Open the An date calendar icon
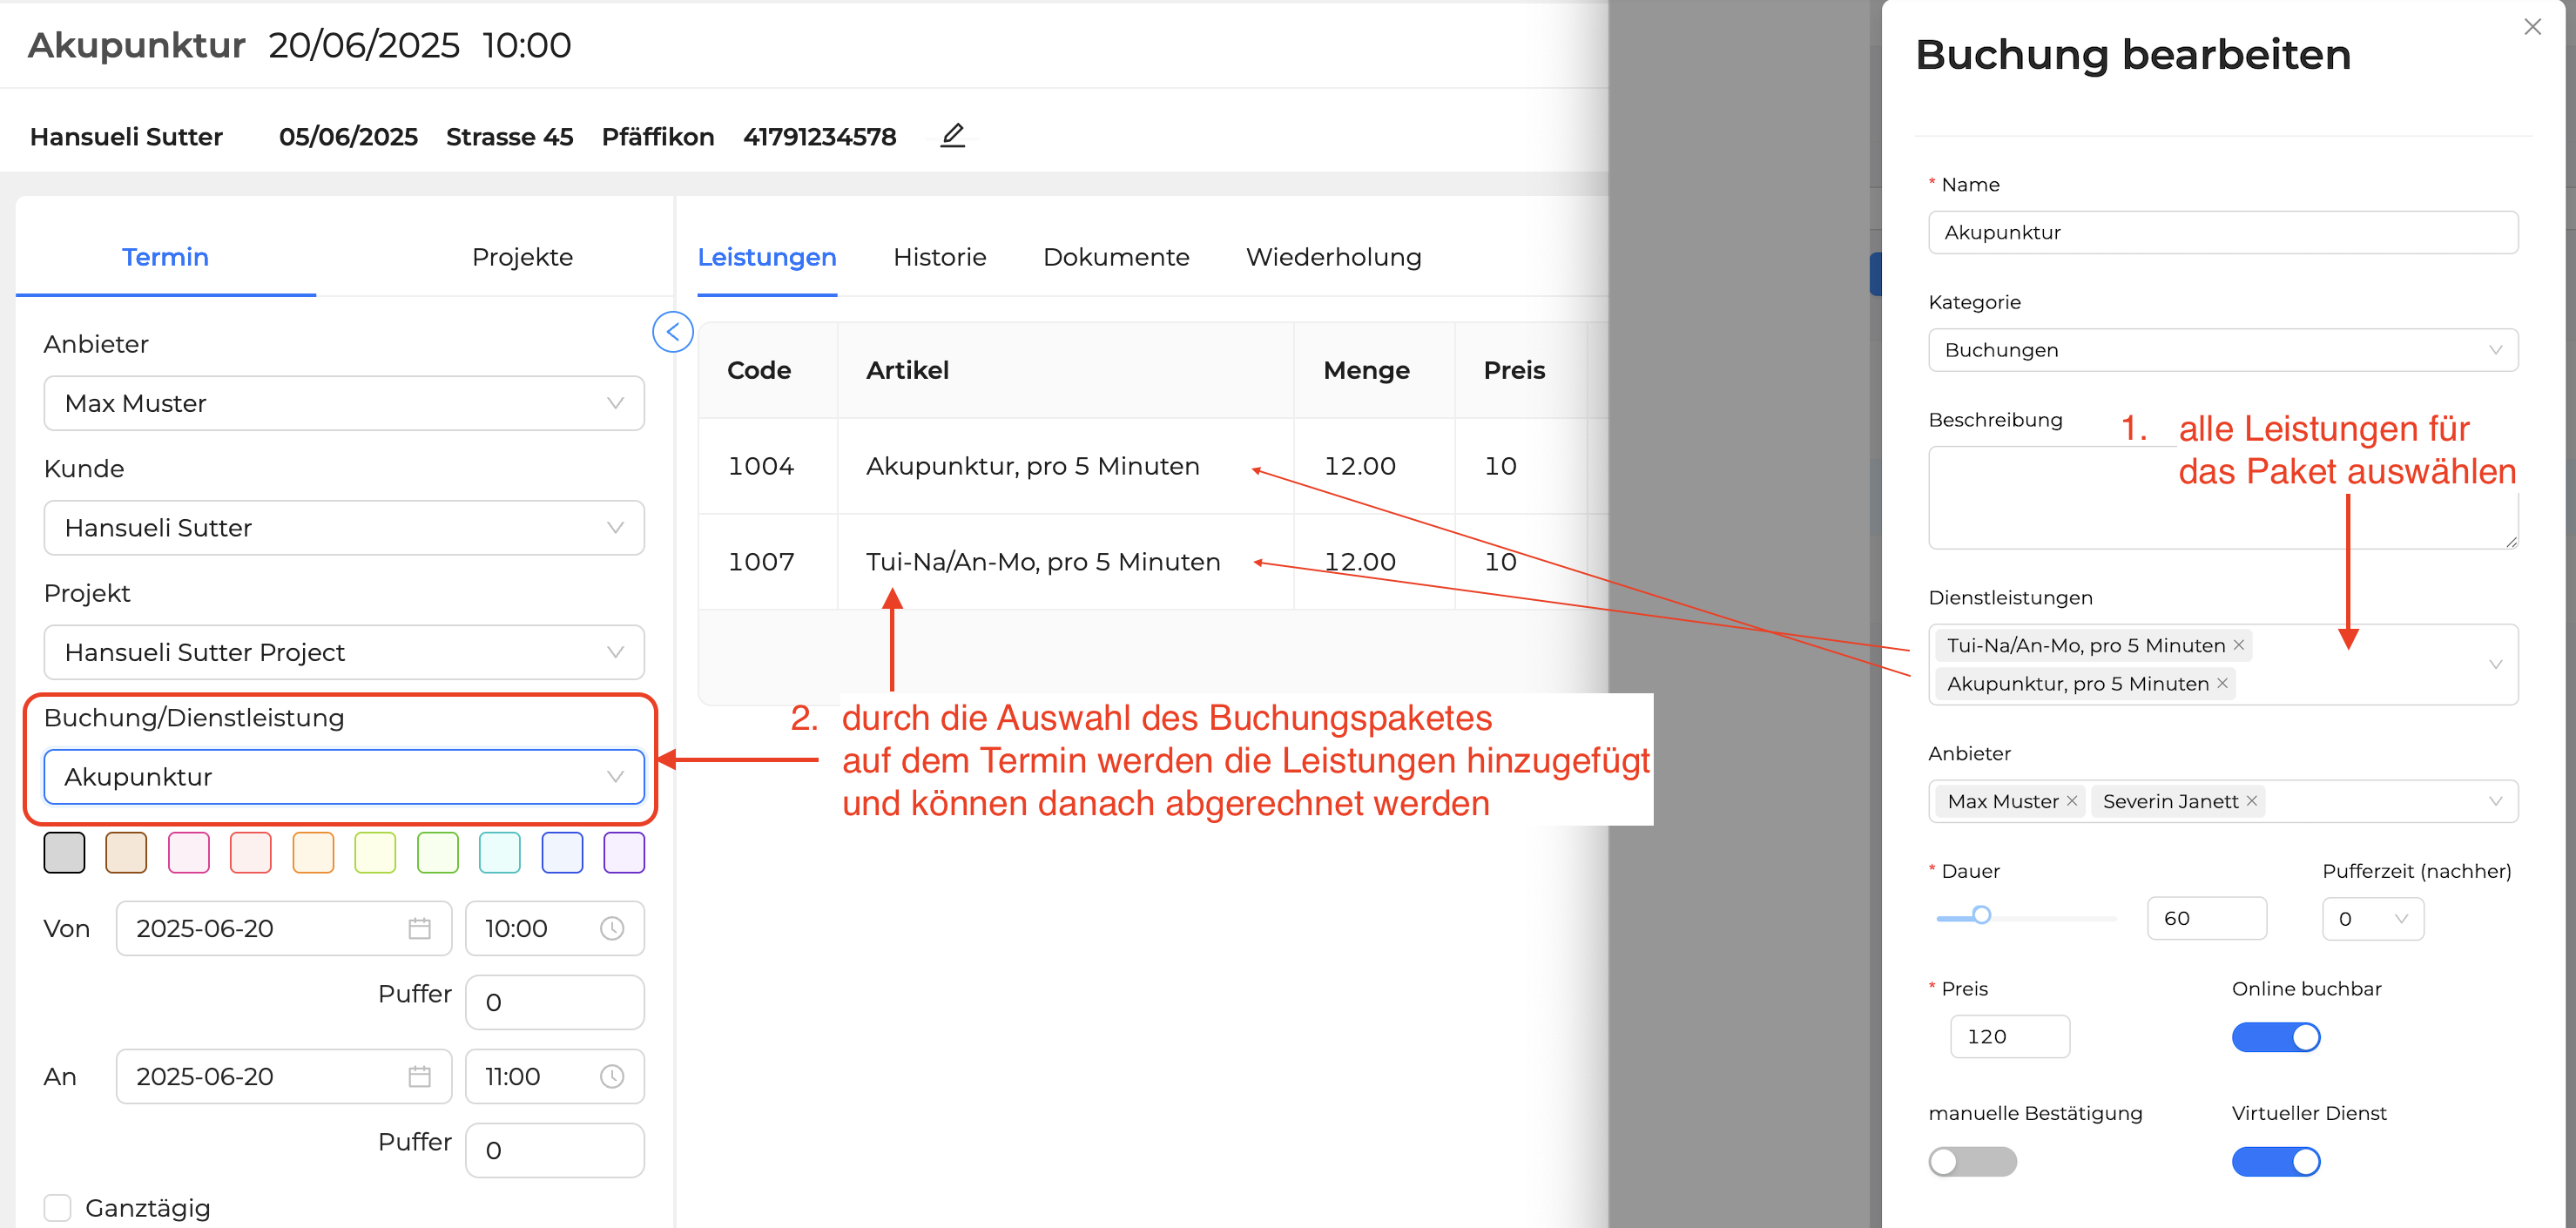This screenshot has width=2576, height=1228. pyautogui.click(x=419, y=1076)
